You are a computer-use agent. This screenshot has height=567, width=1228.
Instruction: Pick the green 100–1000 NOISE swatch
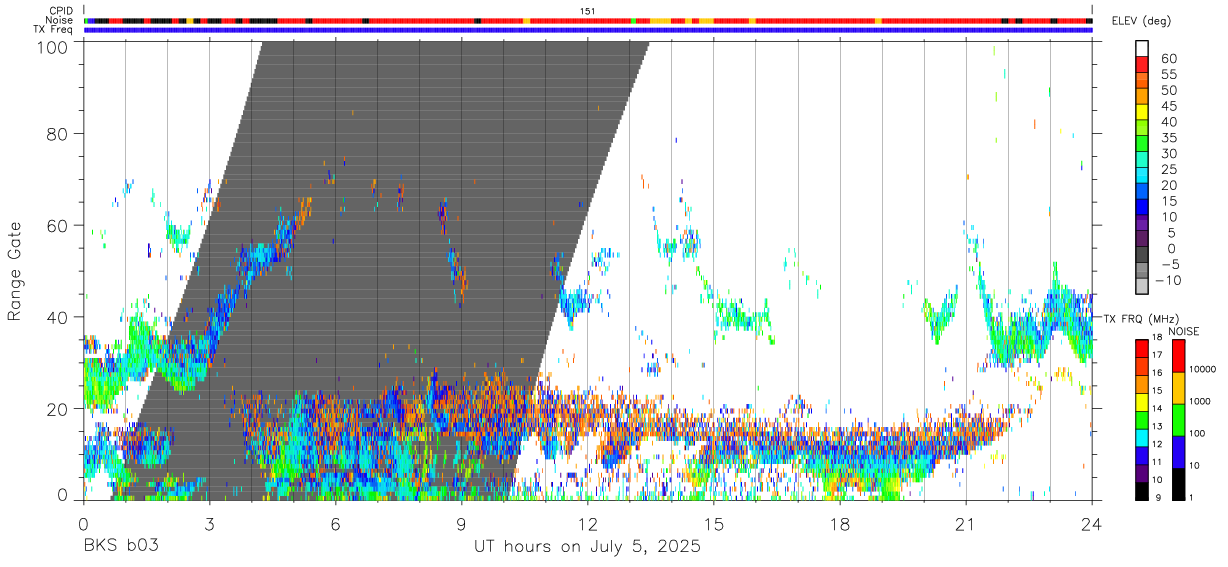click(x=1178, y=420)
